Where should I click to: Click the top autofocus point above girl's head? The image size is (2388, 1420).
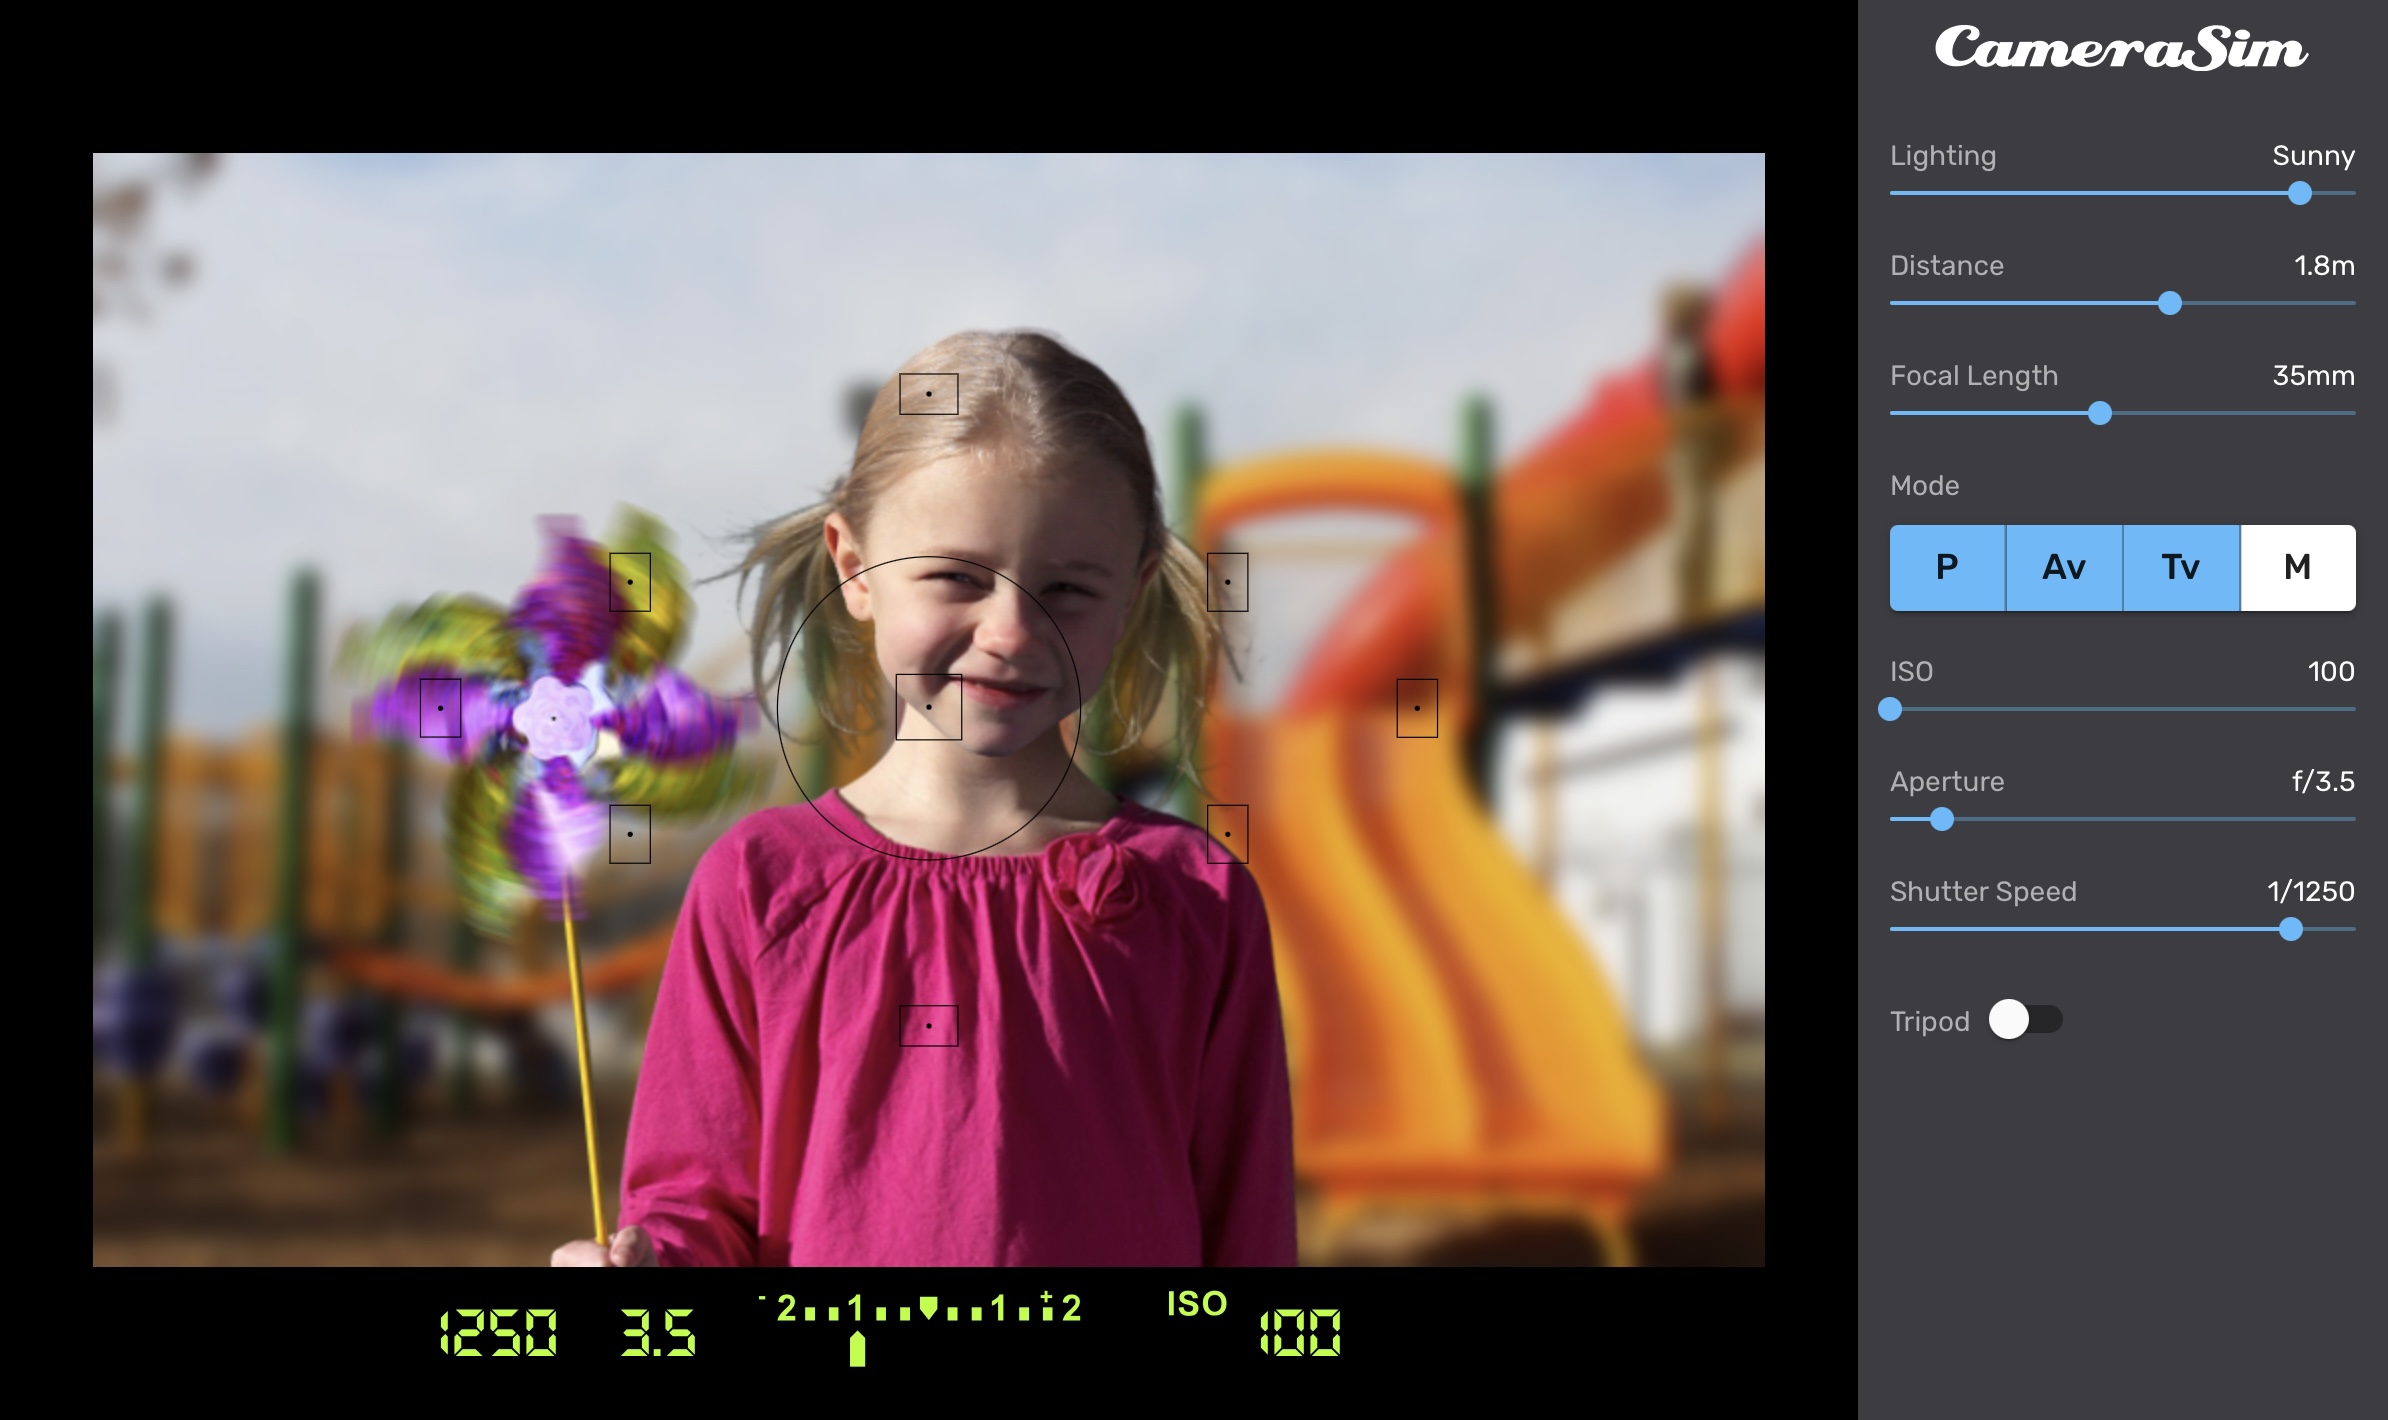click(x=928, y=394)
